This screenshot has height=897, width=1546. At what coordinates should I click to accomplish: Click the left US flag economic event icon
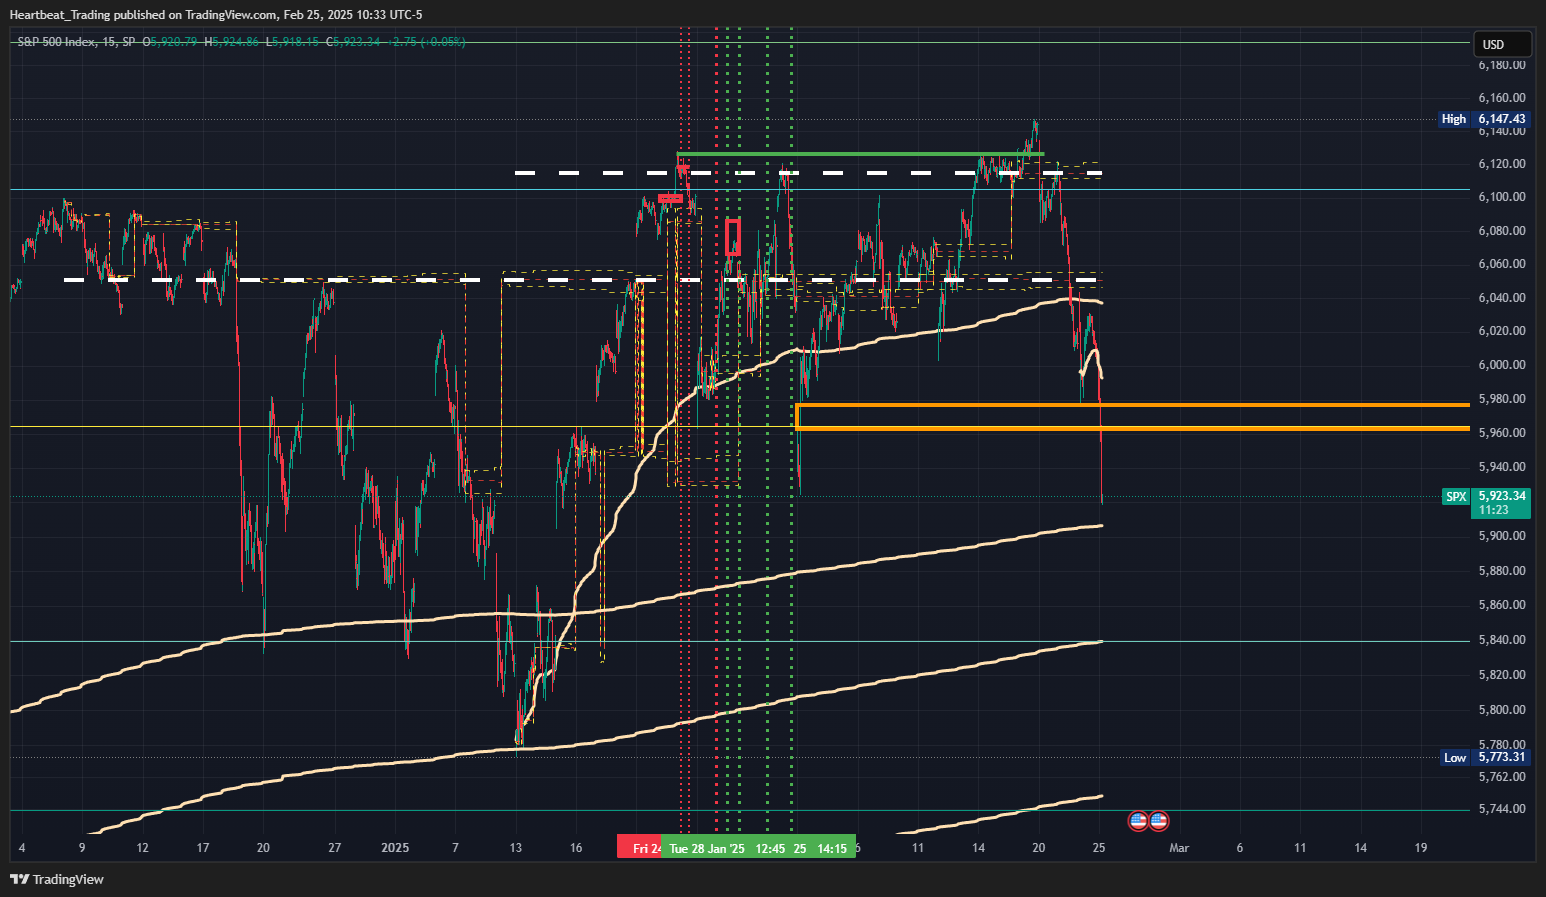(x=1138, y=821)
